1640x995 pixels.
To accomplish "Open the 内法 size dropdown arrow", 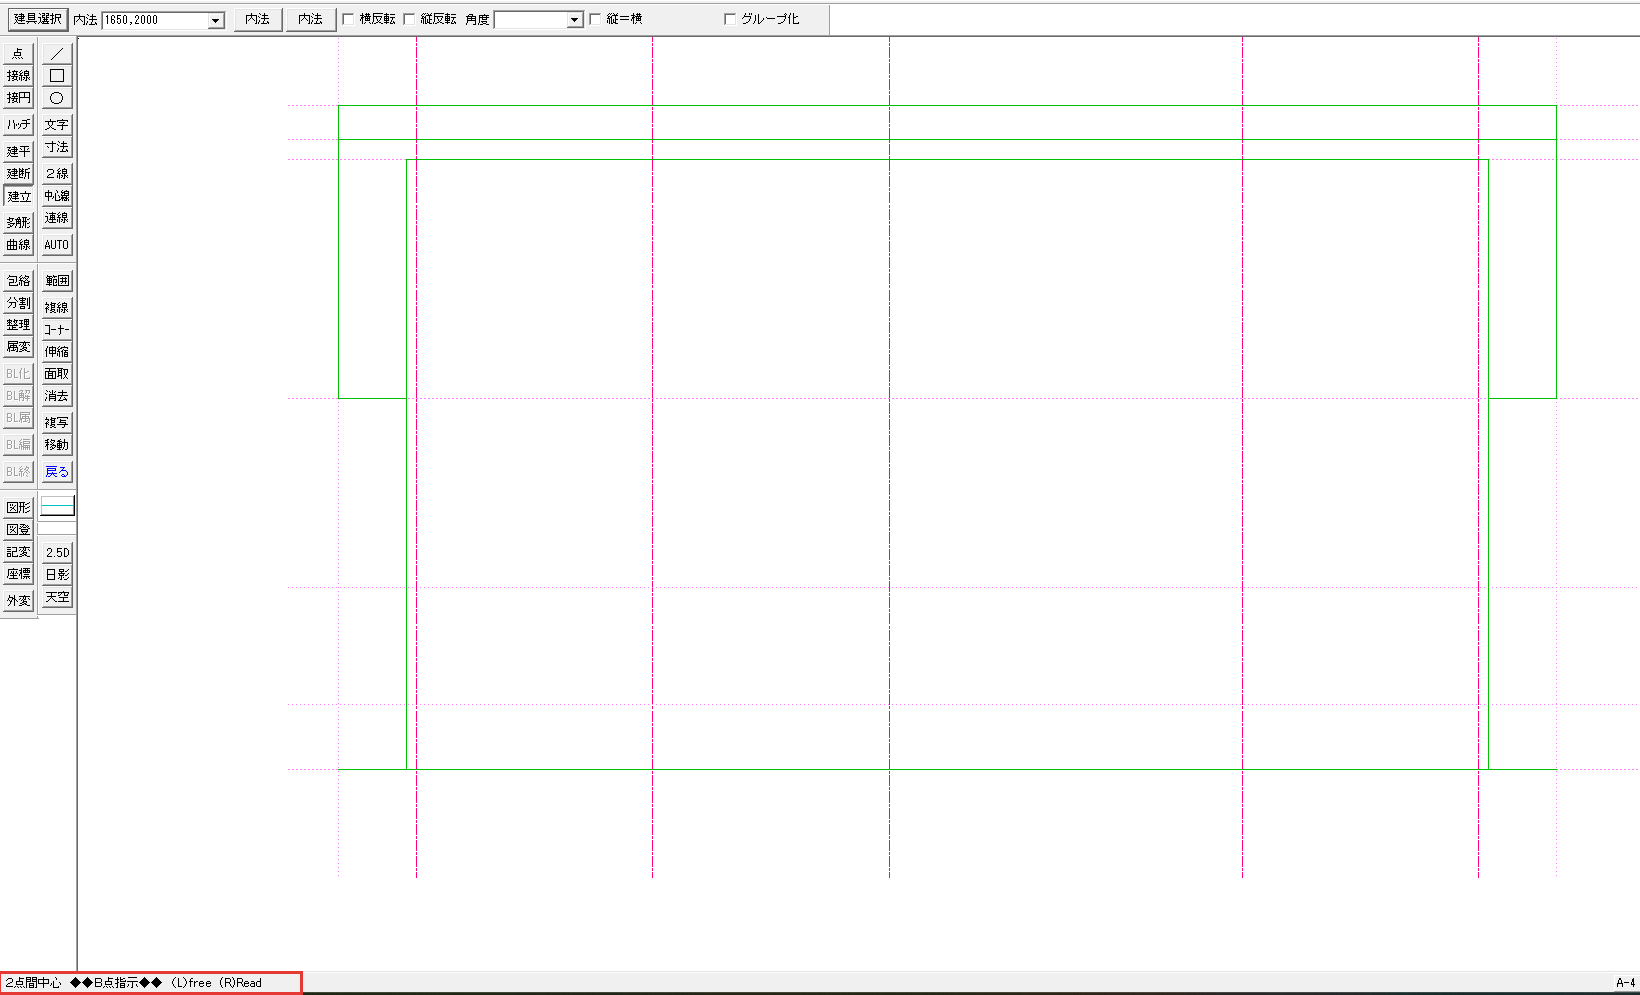I will (x=216, y=20).
